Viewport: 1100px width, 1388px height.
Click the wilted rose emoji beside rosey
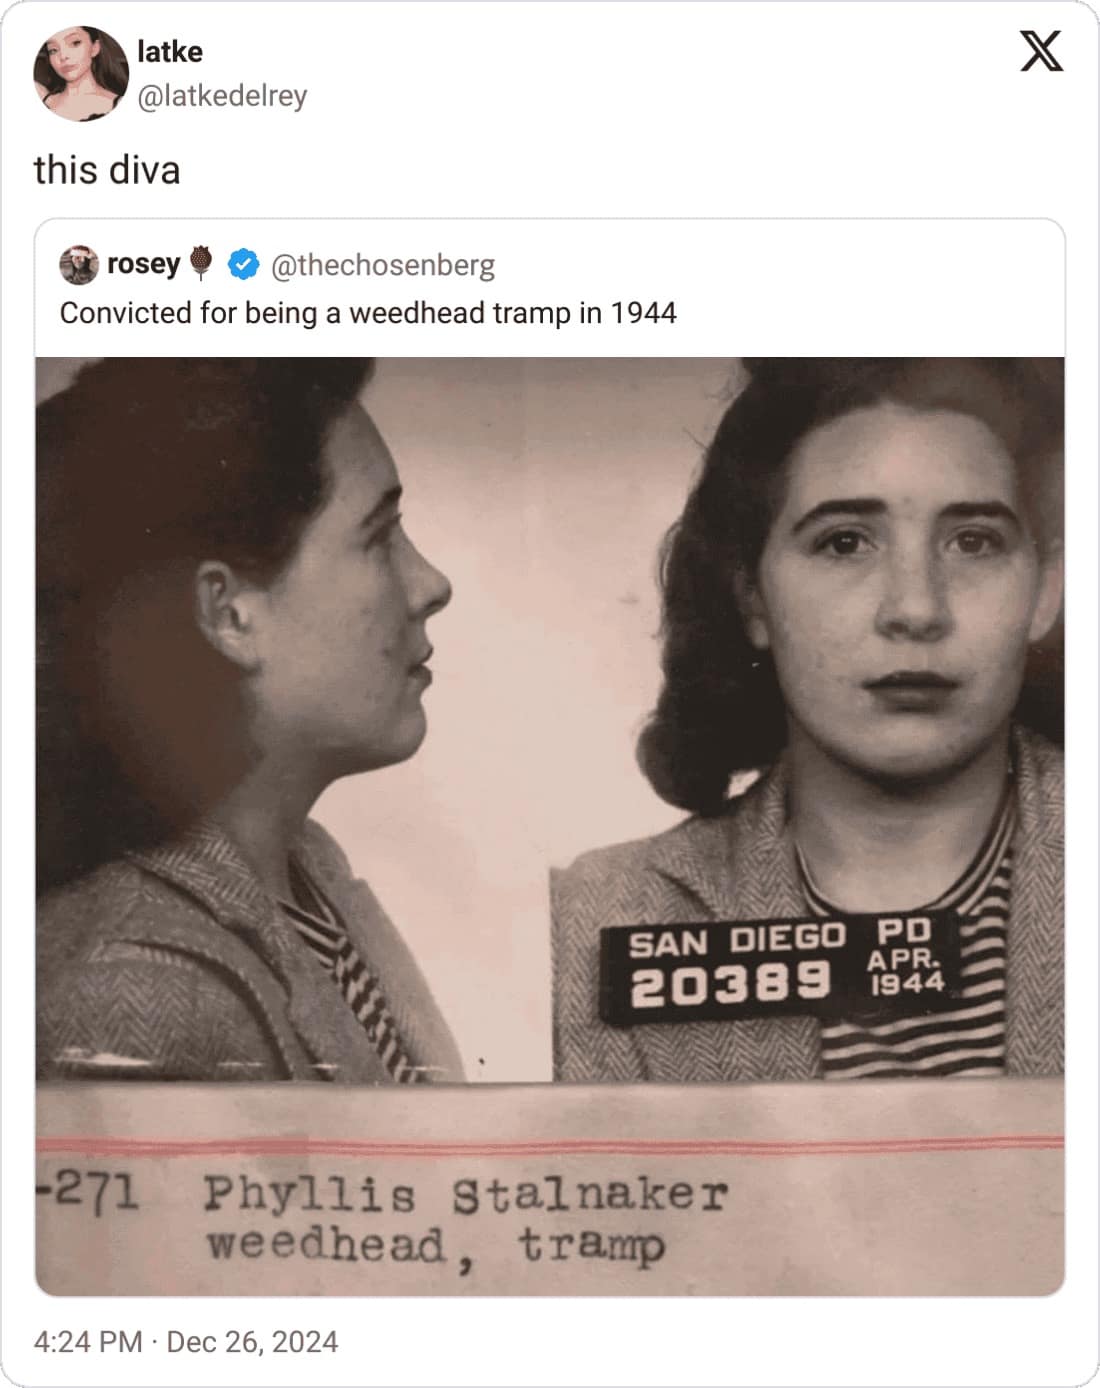(202, 262)
